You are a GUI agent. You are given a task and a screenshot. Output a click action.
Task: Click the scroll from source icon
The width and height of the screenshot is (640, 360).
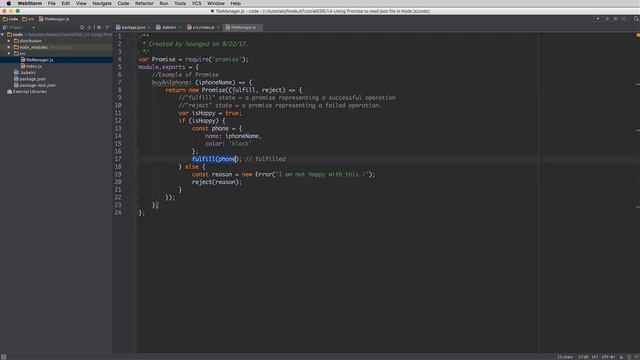[82, 27]
